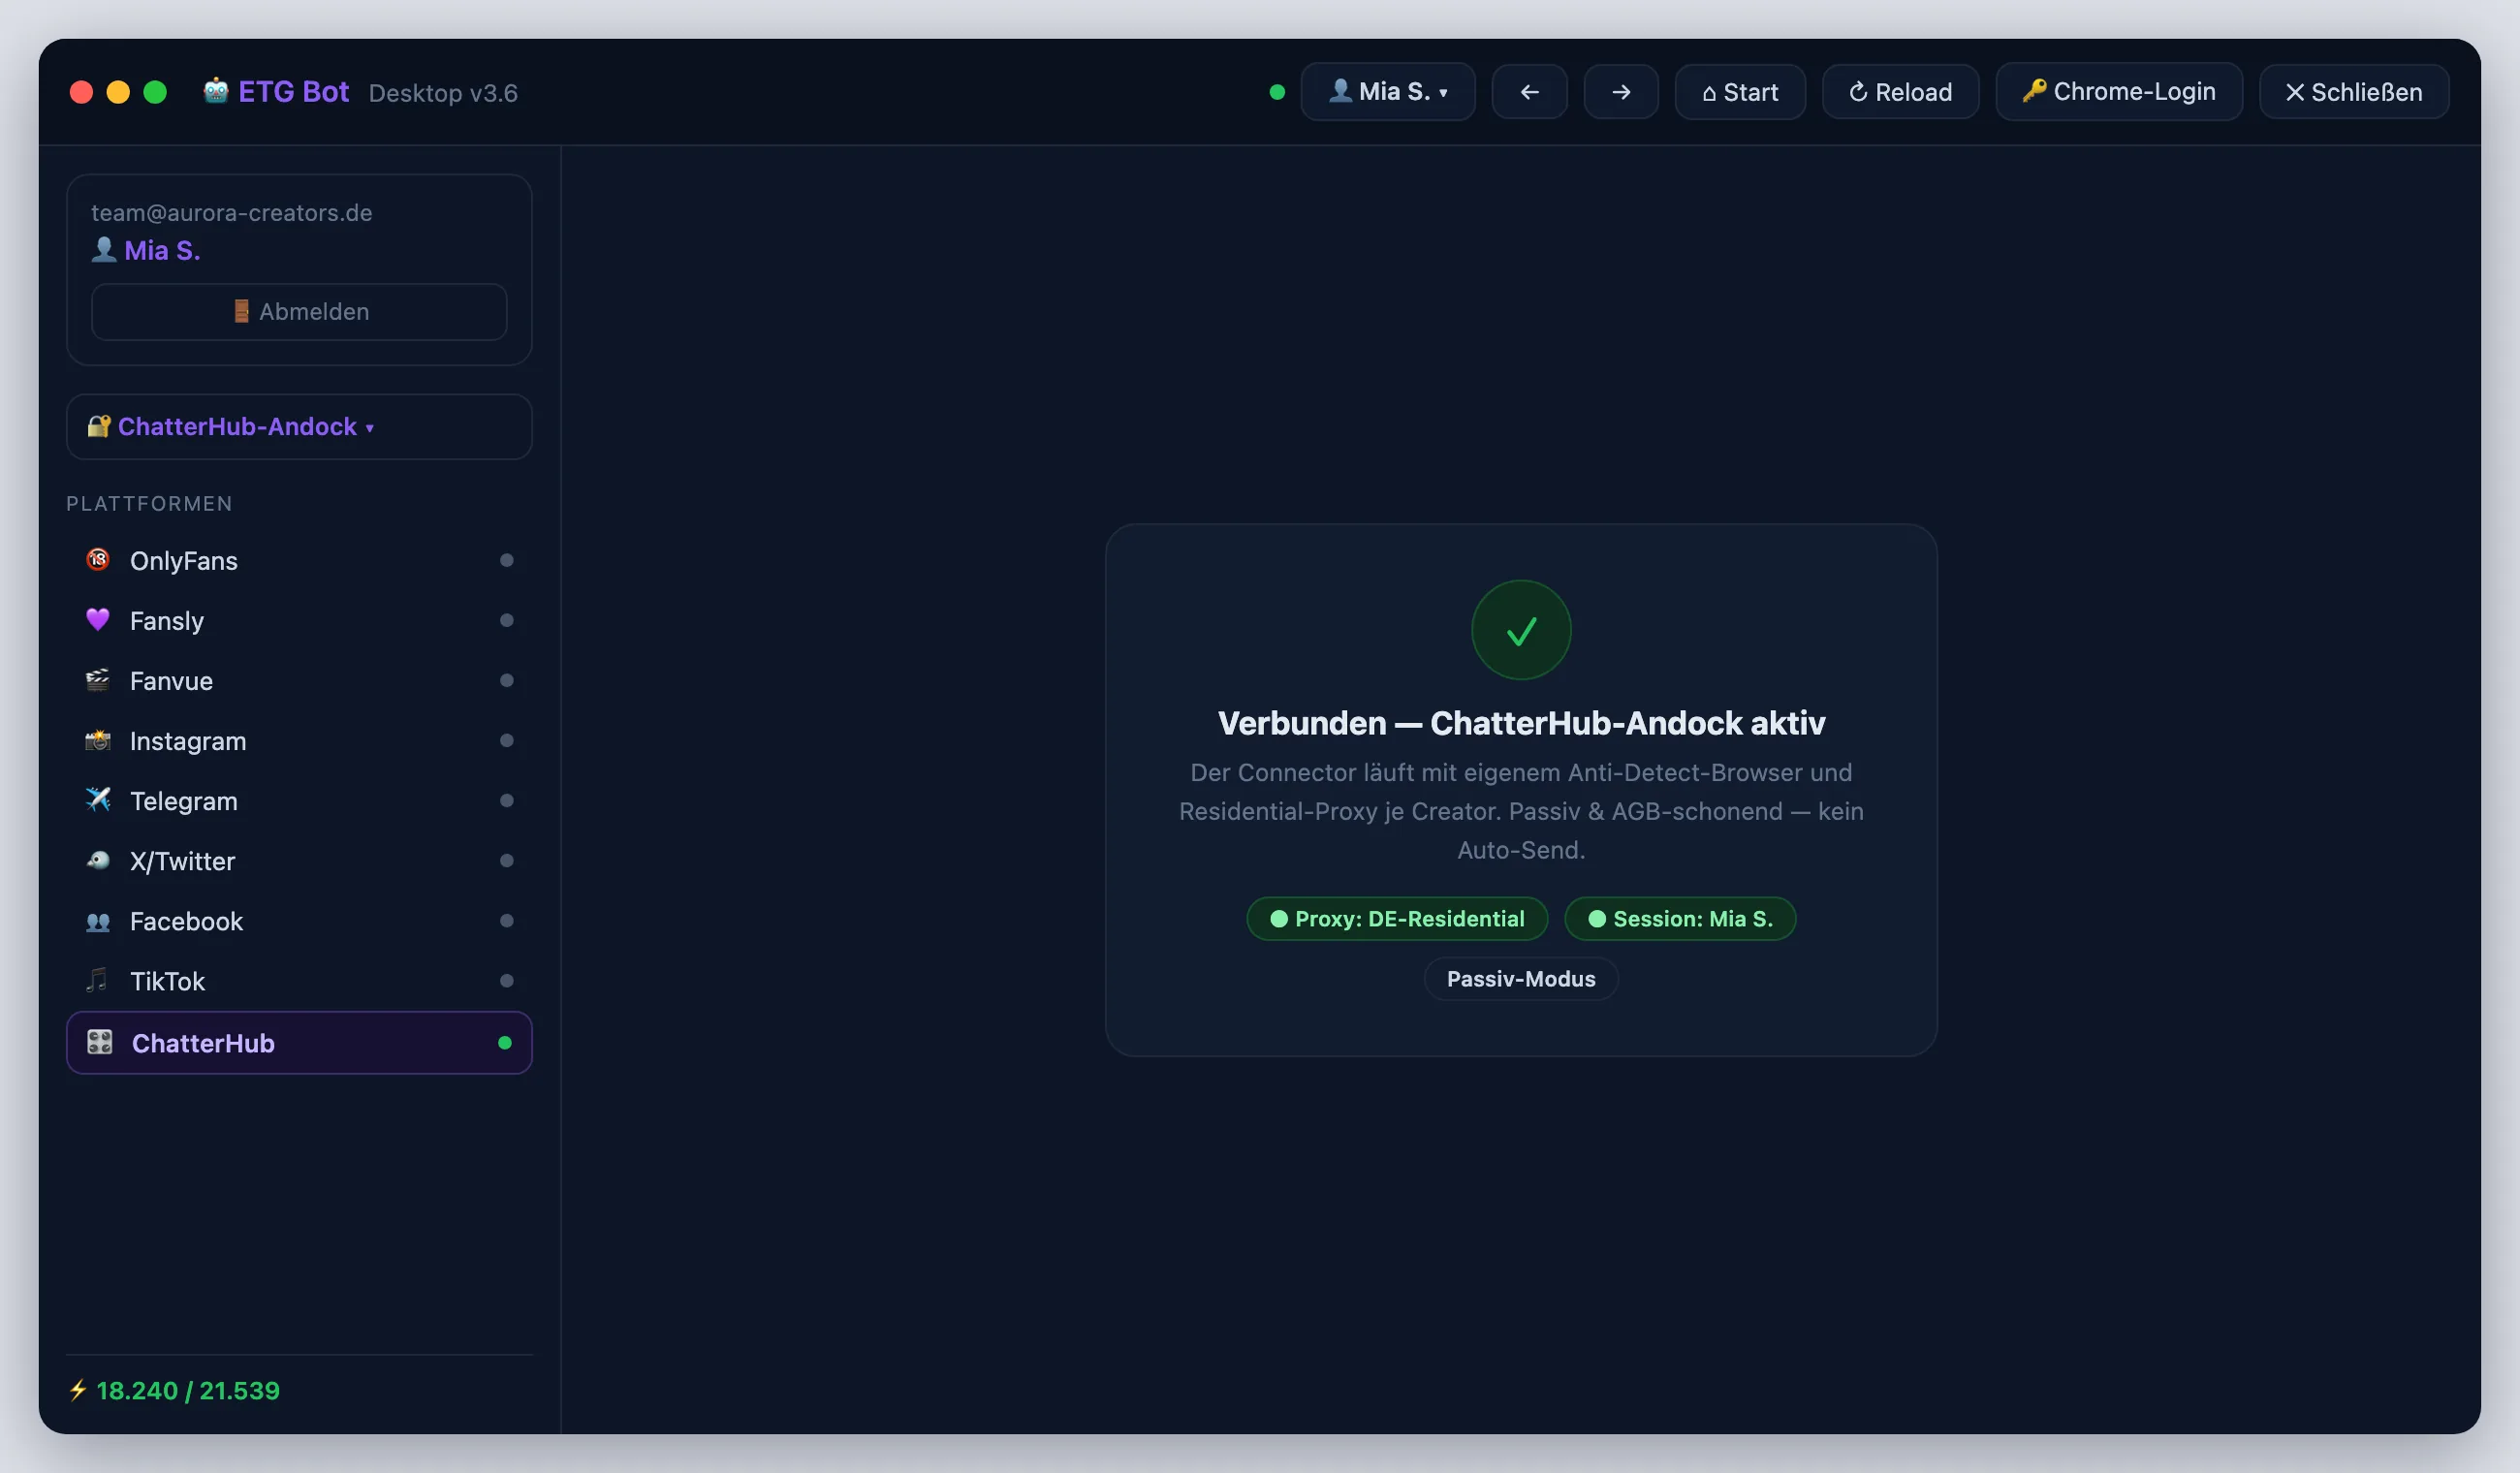Click the Mia S. name in sidebar
2520x1473 pixels.
click(x=162, y=251)
